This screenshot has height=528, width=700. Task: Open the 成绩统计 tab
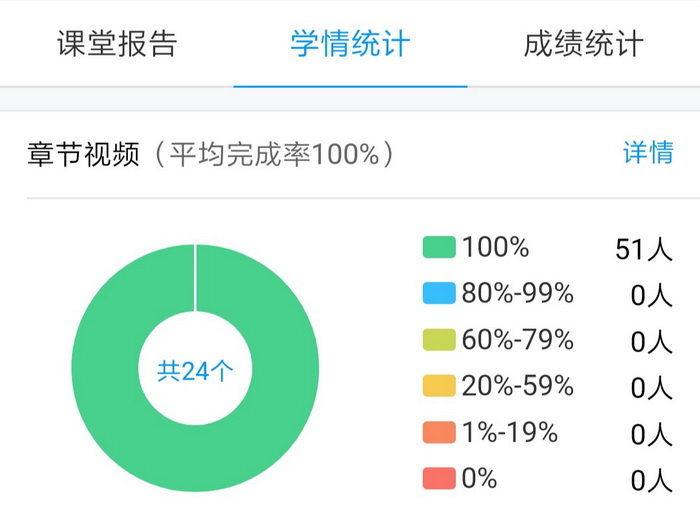(x=583, y=44)
